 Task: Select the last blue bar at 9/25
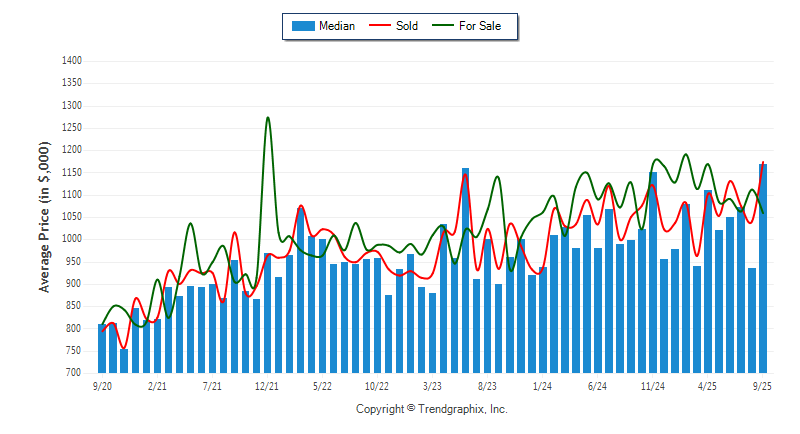click(x=763, y=268)
